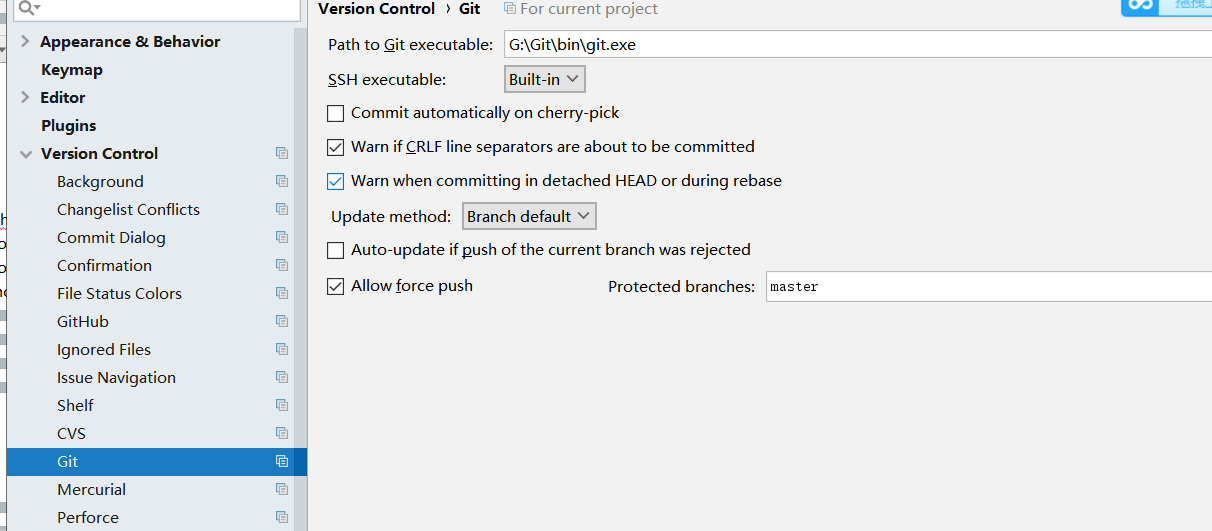Click the Path to Git executable field

pos(857,45)
